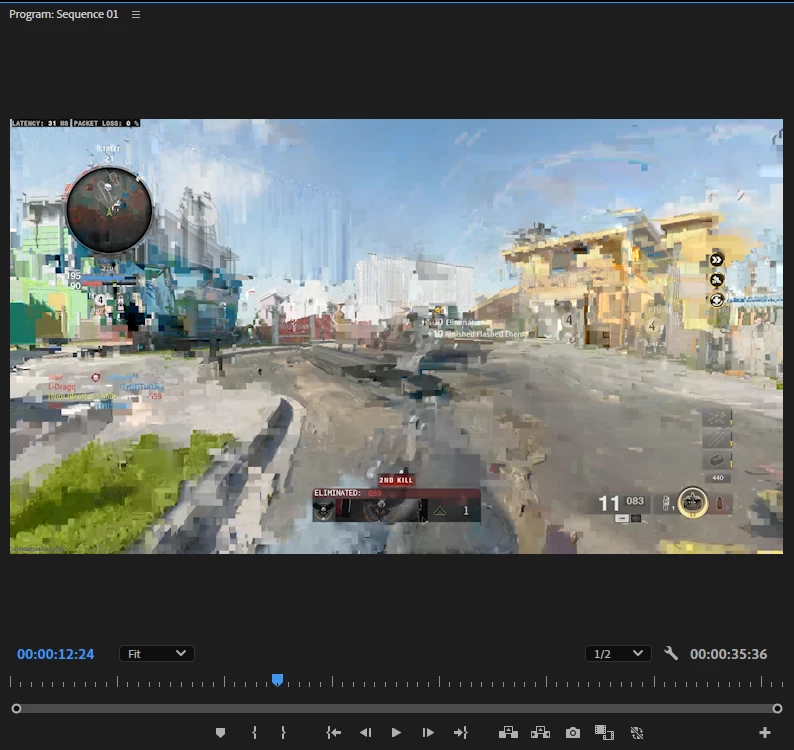Click the current timecode 00:00:12:24
Screen dimensions: 794x750
pyautogui.click(x=56, y=654)
